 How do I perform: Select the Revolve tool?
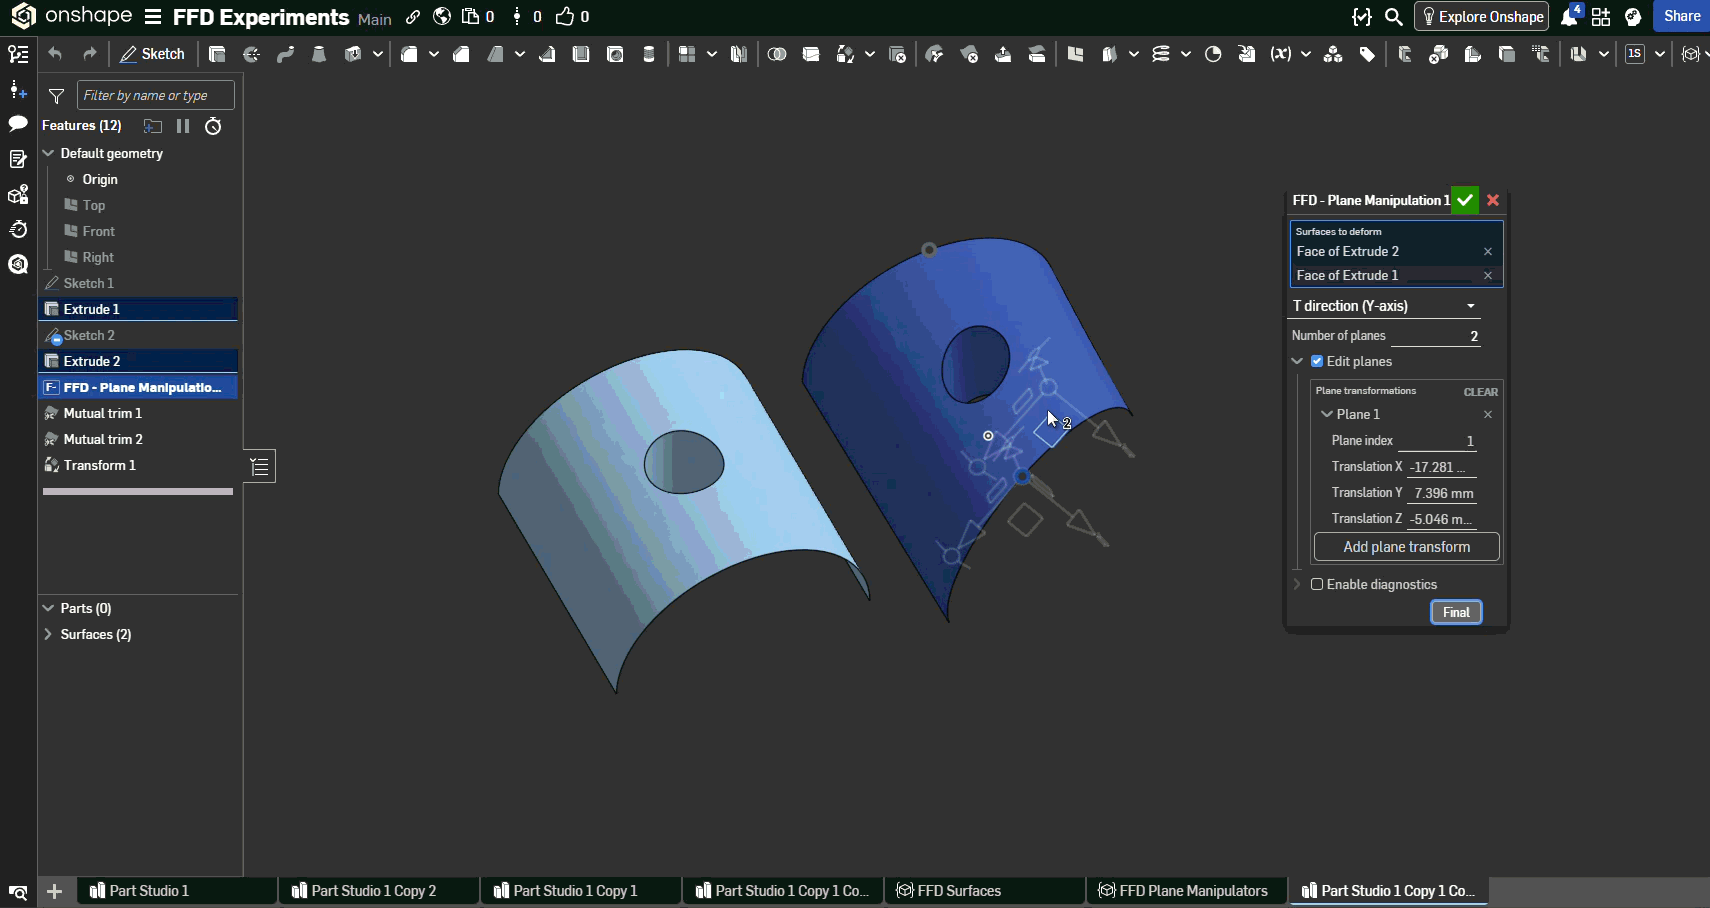tap(251, 54)
